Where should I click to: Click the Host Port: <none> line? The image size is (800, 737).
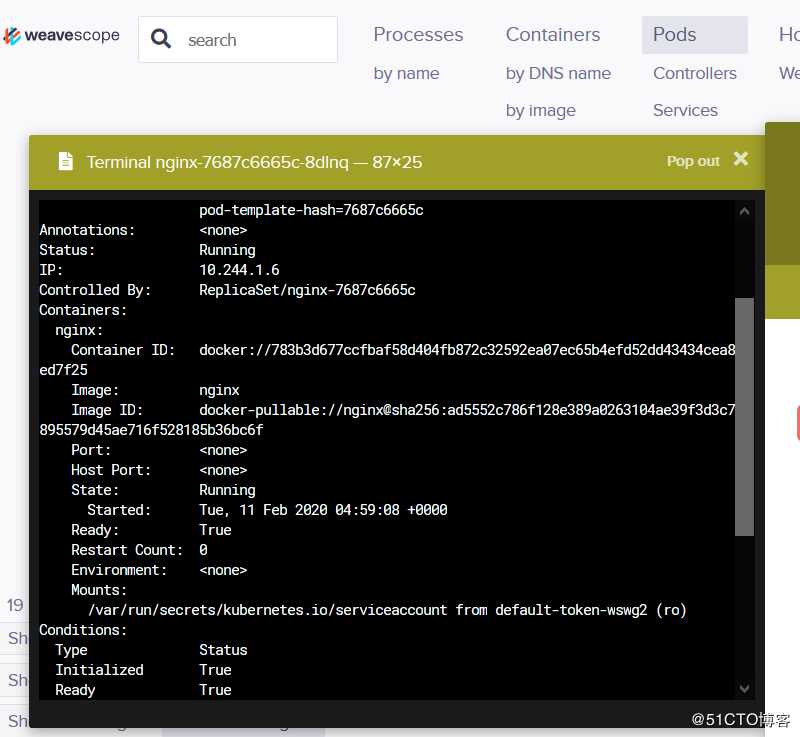[159, 470]
